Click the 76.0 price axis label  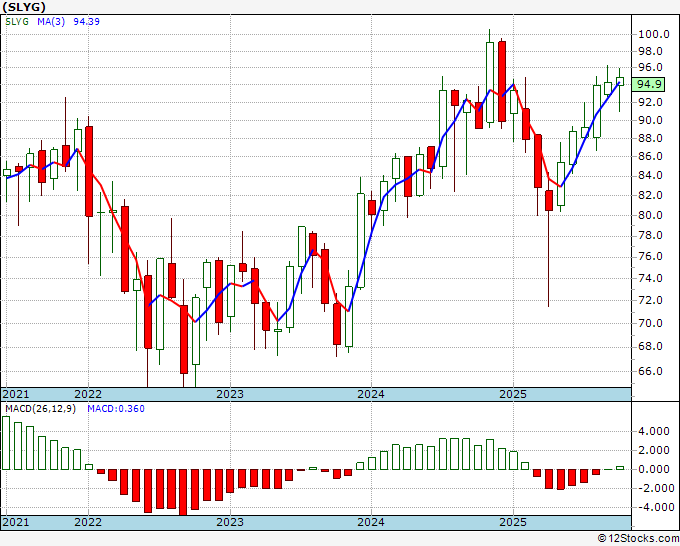click(650, 256)
